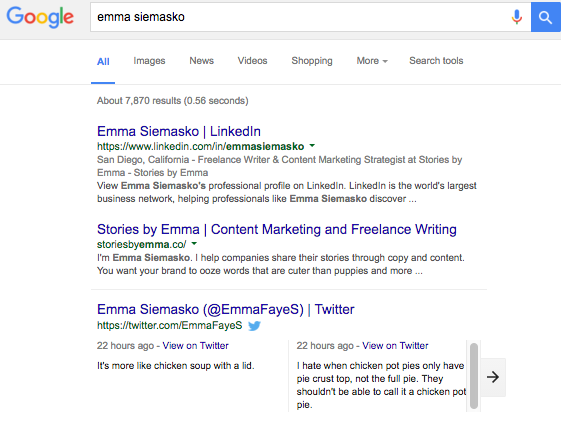The height and width of the screenshot is (423, 561).
Task: Open the Emma Siemasko Twitter result
Action: [225, 309]
